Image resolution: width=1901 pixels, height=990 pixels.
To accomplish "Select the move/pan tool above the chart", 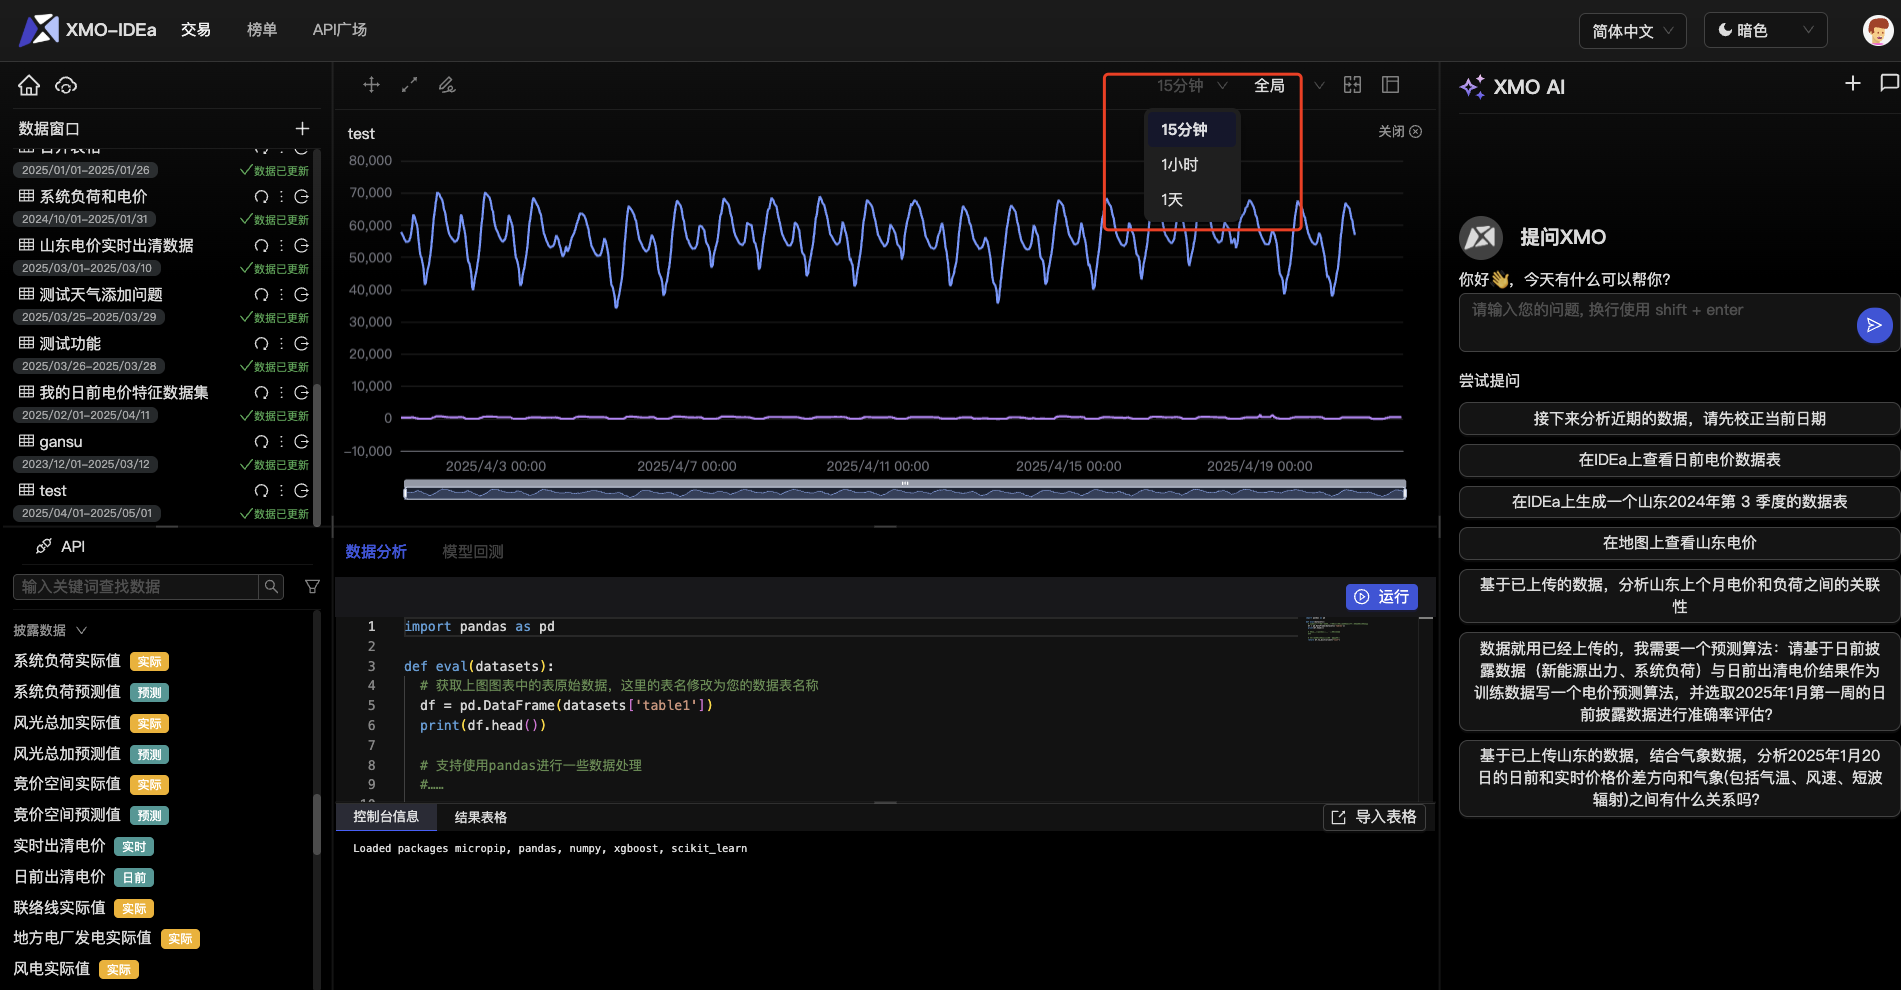I will pyautogui.click(x=371, y=85).
